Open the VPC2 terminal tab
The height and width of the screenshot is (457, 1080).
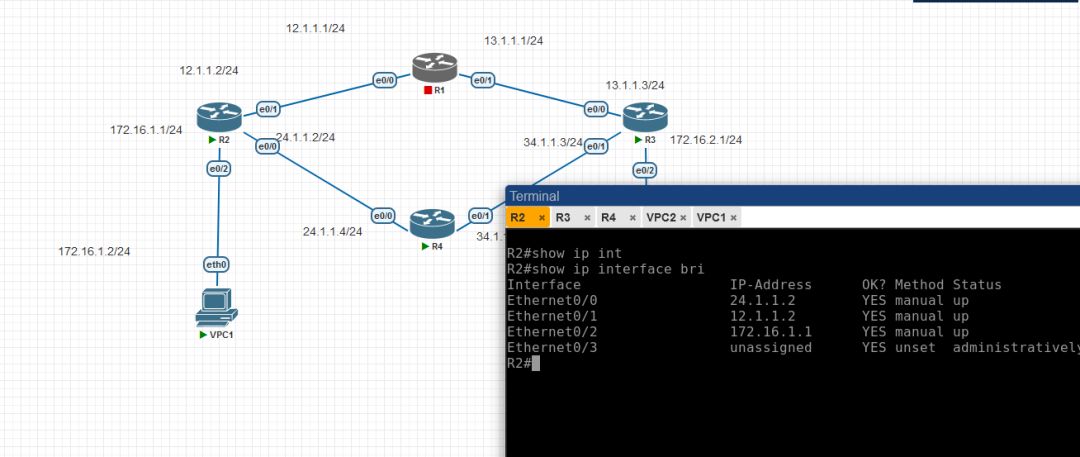tap(661, 218)
